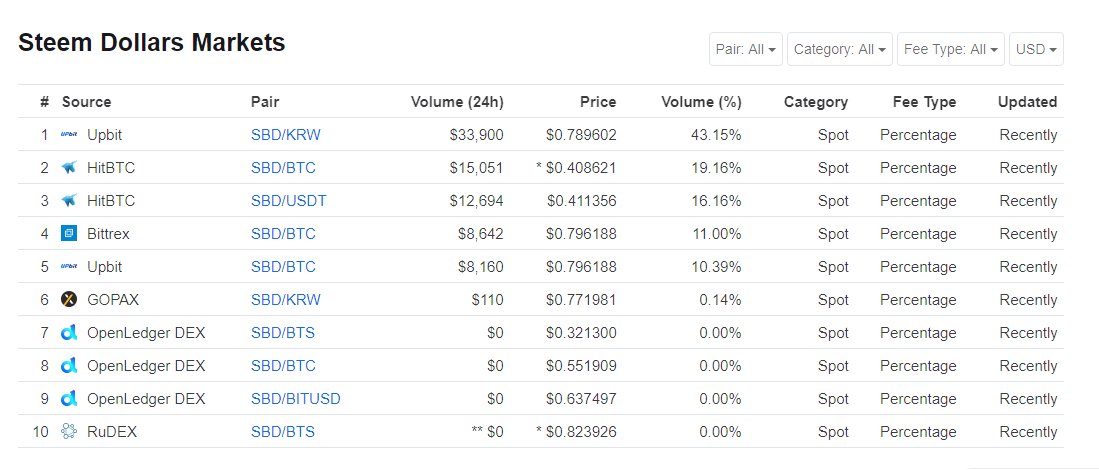The image size is (1099, 470).
Task: Follow the SBD/BITUSD pair link
Action: coord(296,399)
